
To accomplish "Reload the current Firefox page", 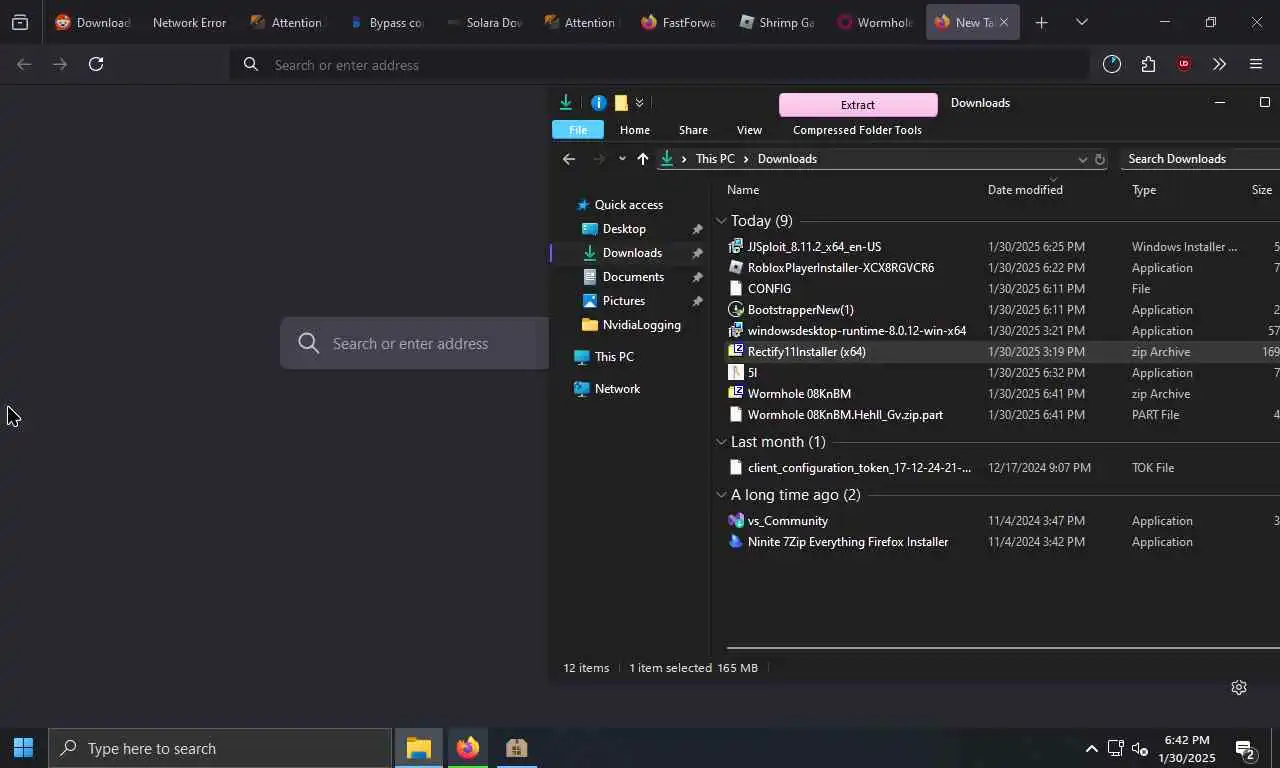I will (x=96, y=64).
